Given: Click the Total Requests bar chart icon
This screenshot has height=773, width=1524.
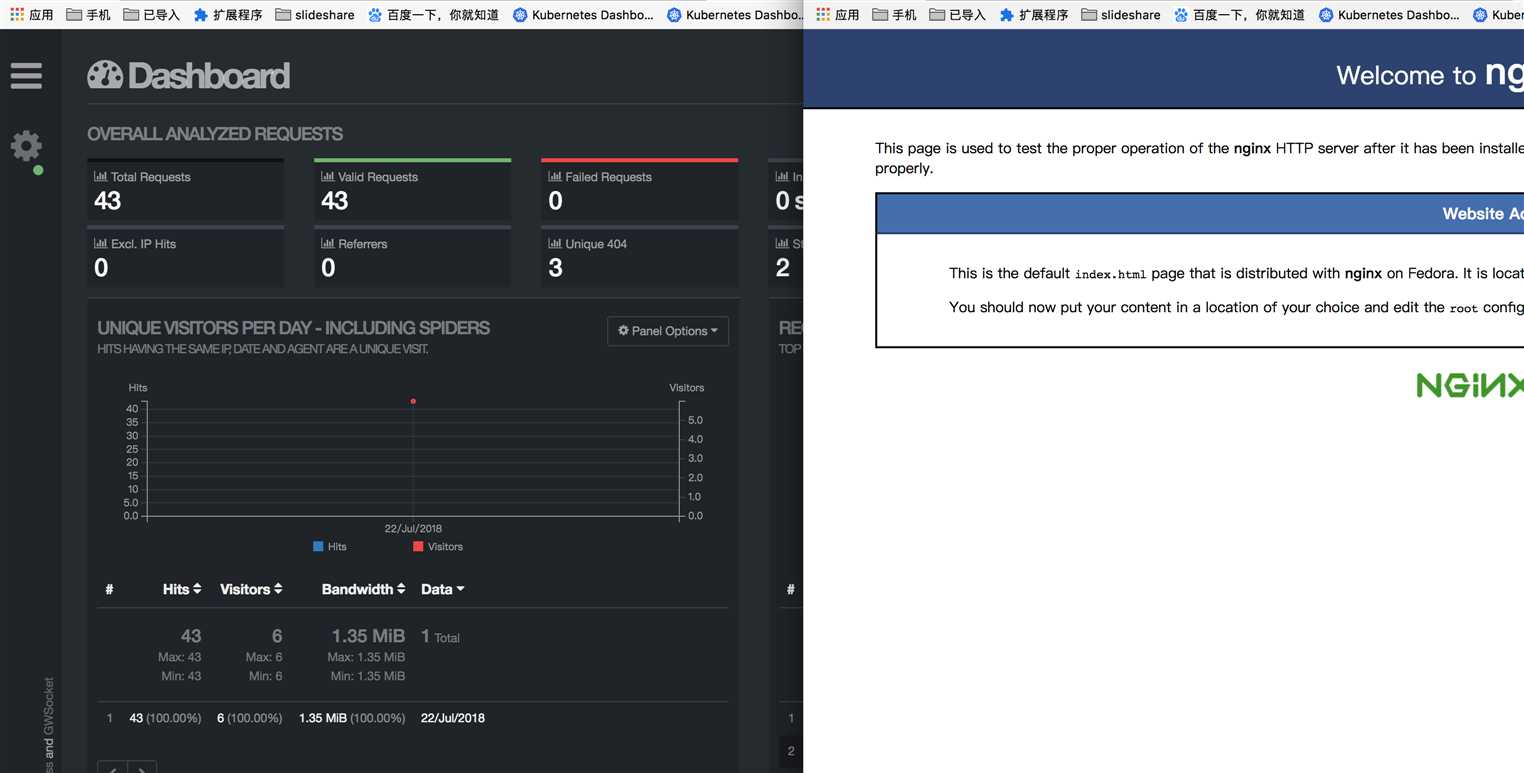Looking at the screenshot, I should pos(100,176).
